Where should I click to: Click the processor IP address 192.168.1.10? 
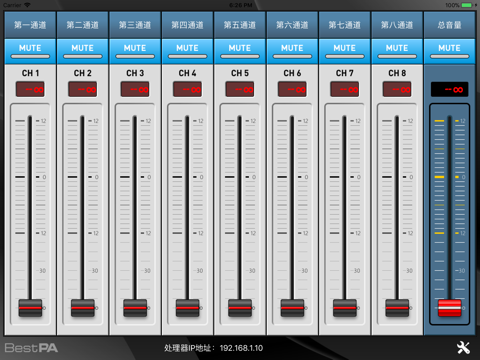coord(241,348)
